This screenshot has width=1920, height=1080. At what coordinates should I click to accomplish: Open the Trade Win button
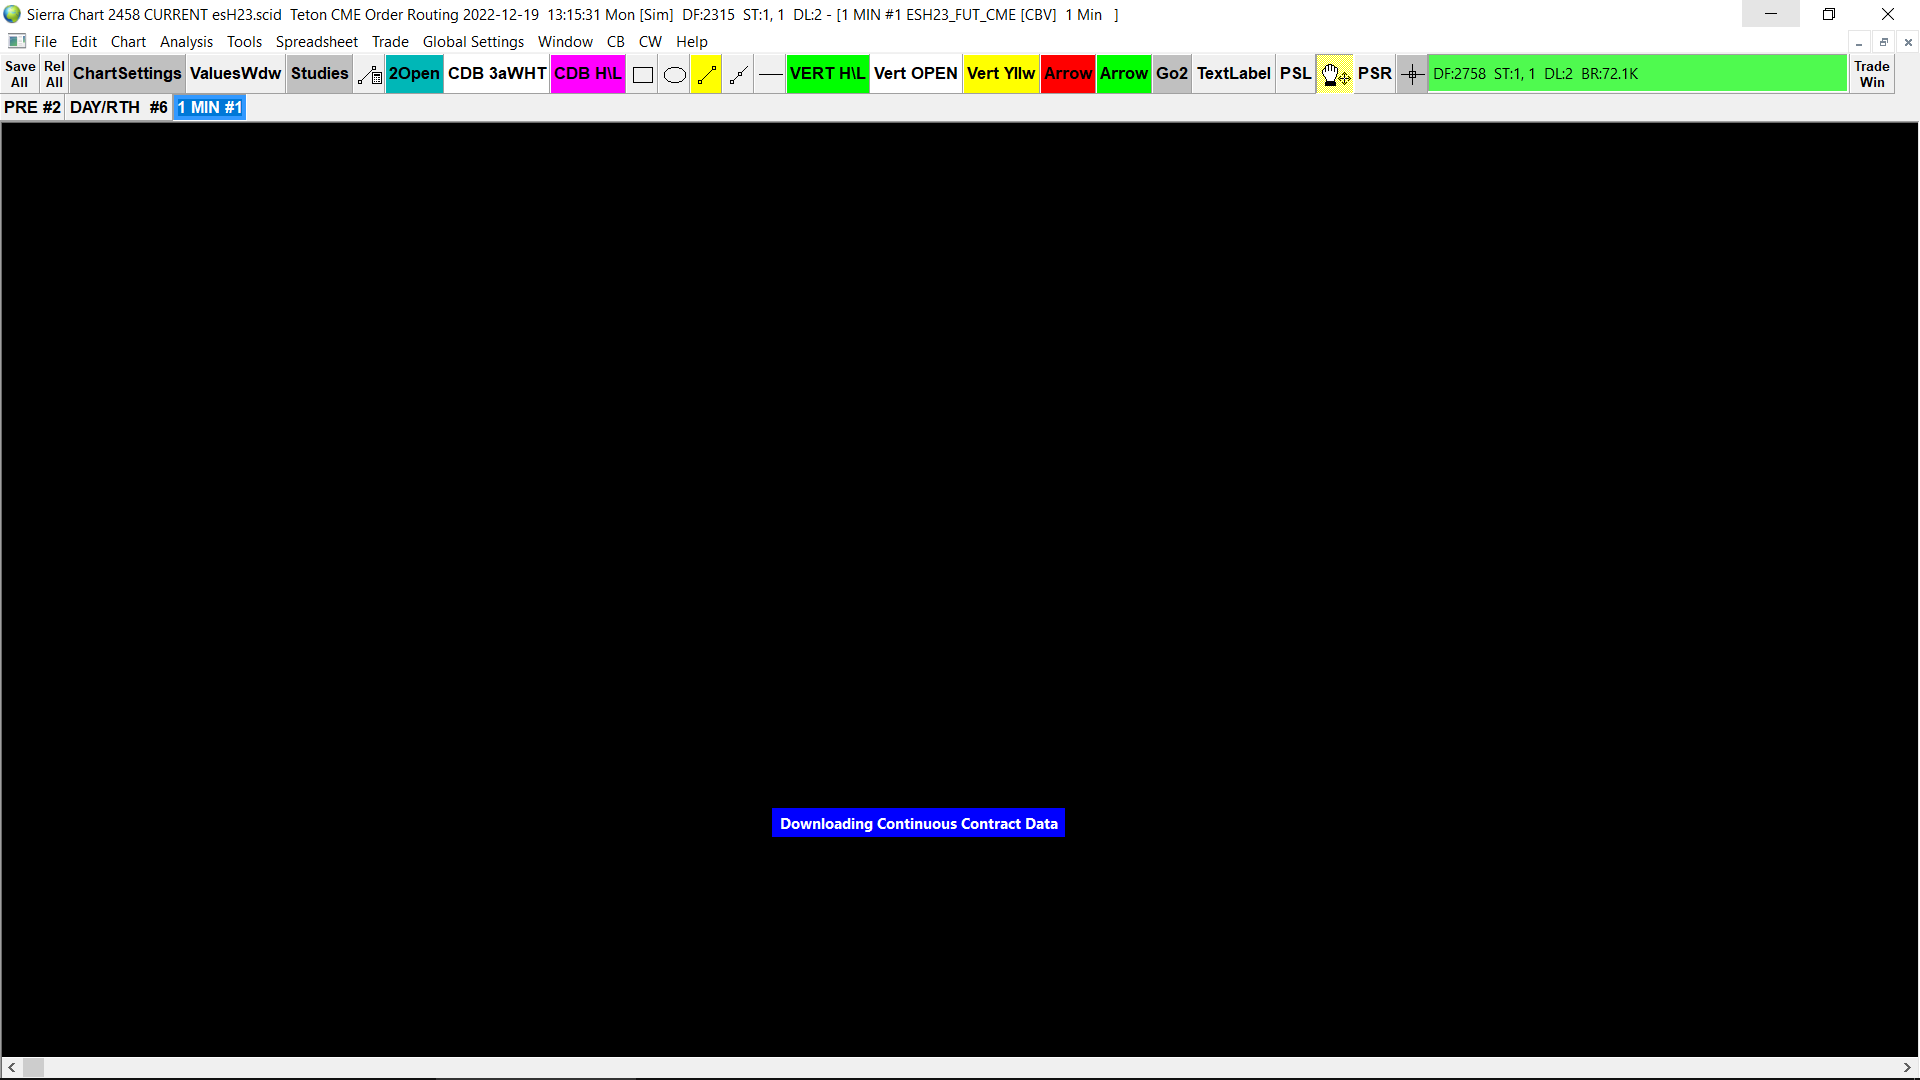click(1871, 74)
